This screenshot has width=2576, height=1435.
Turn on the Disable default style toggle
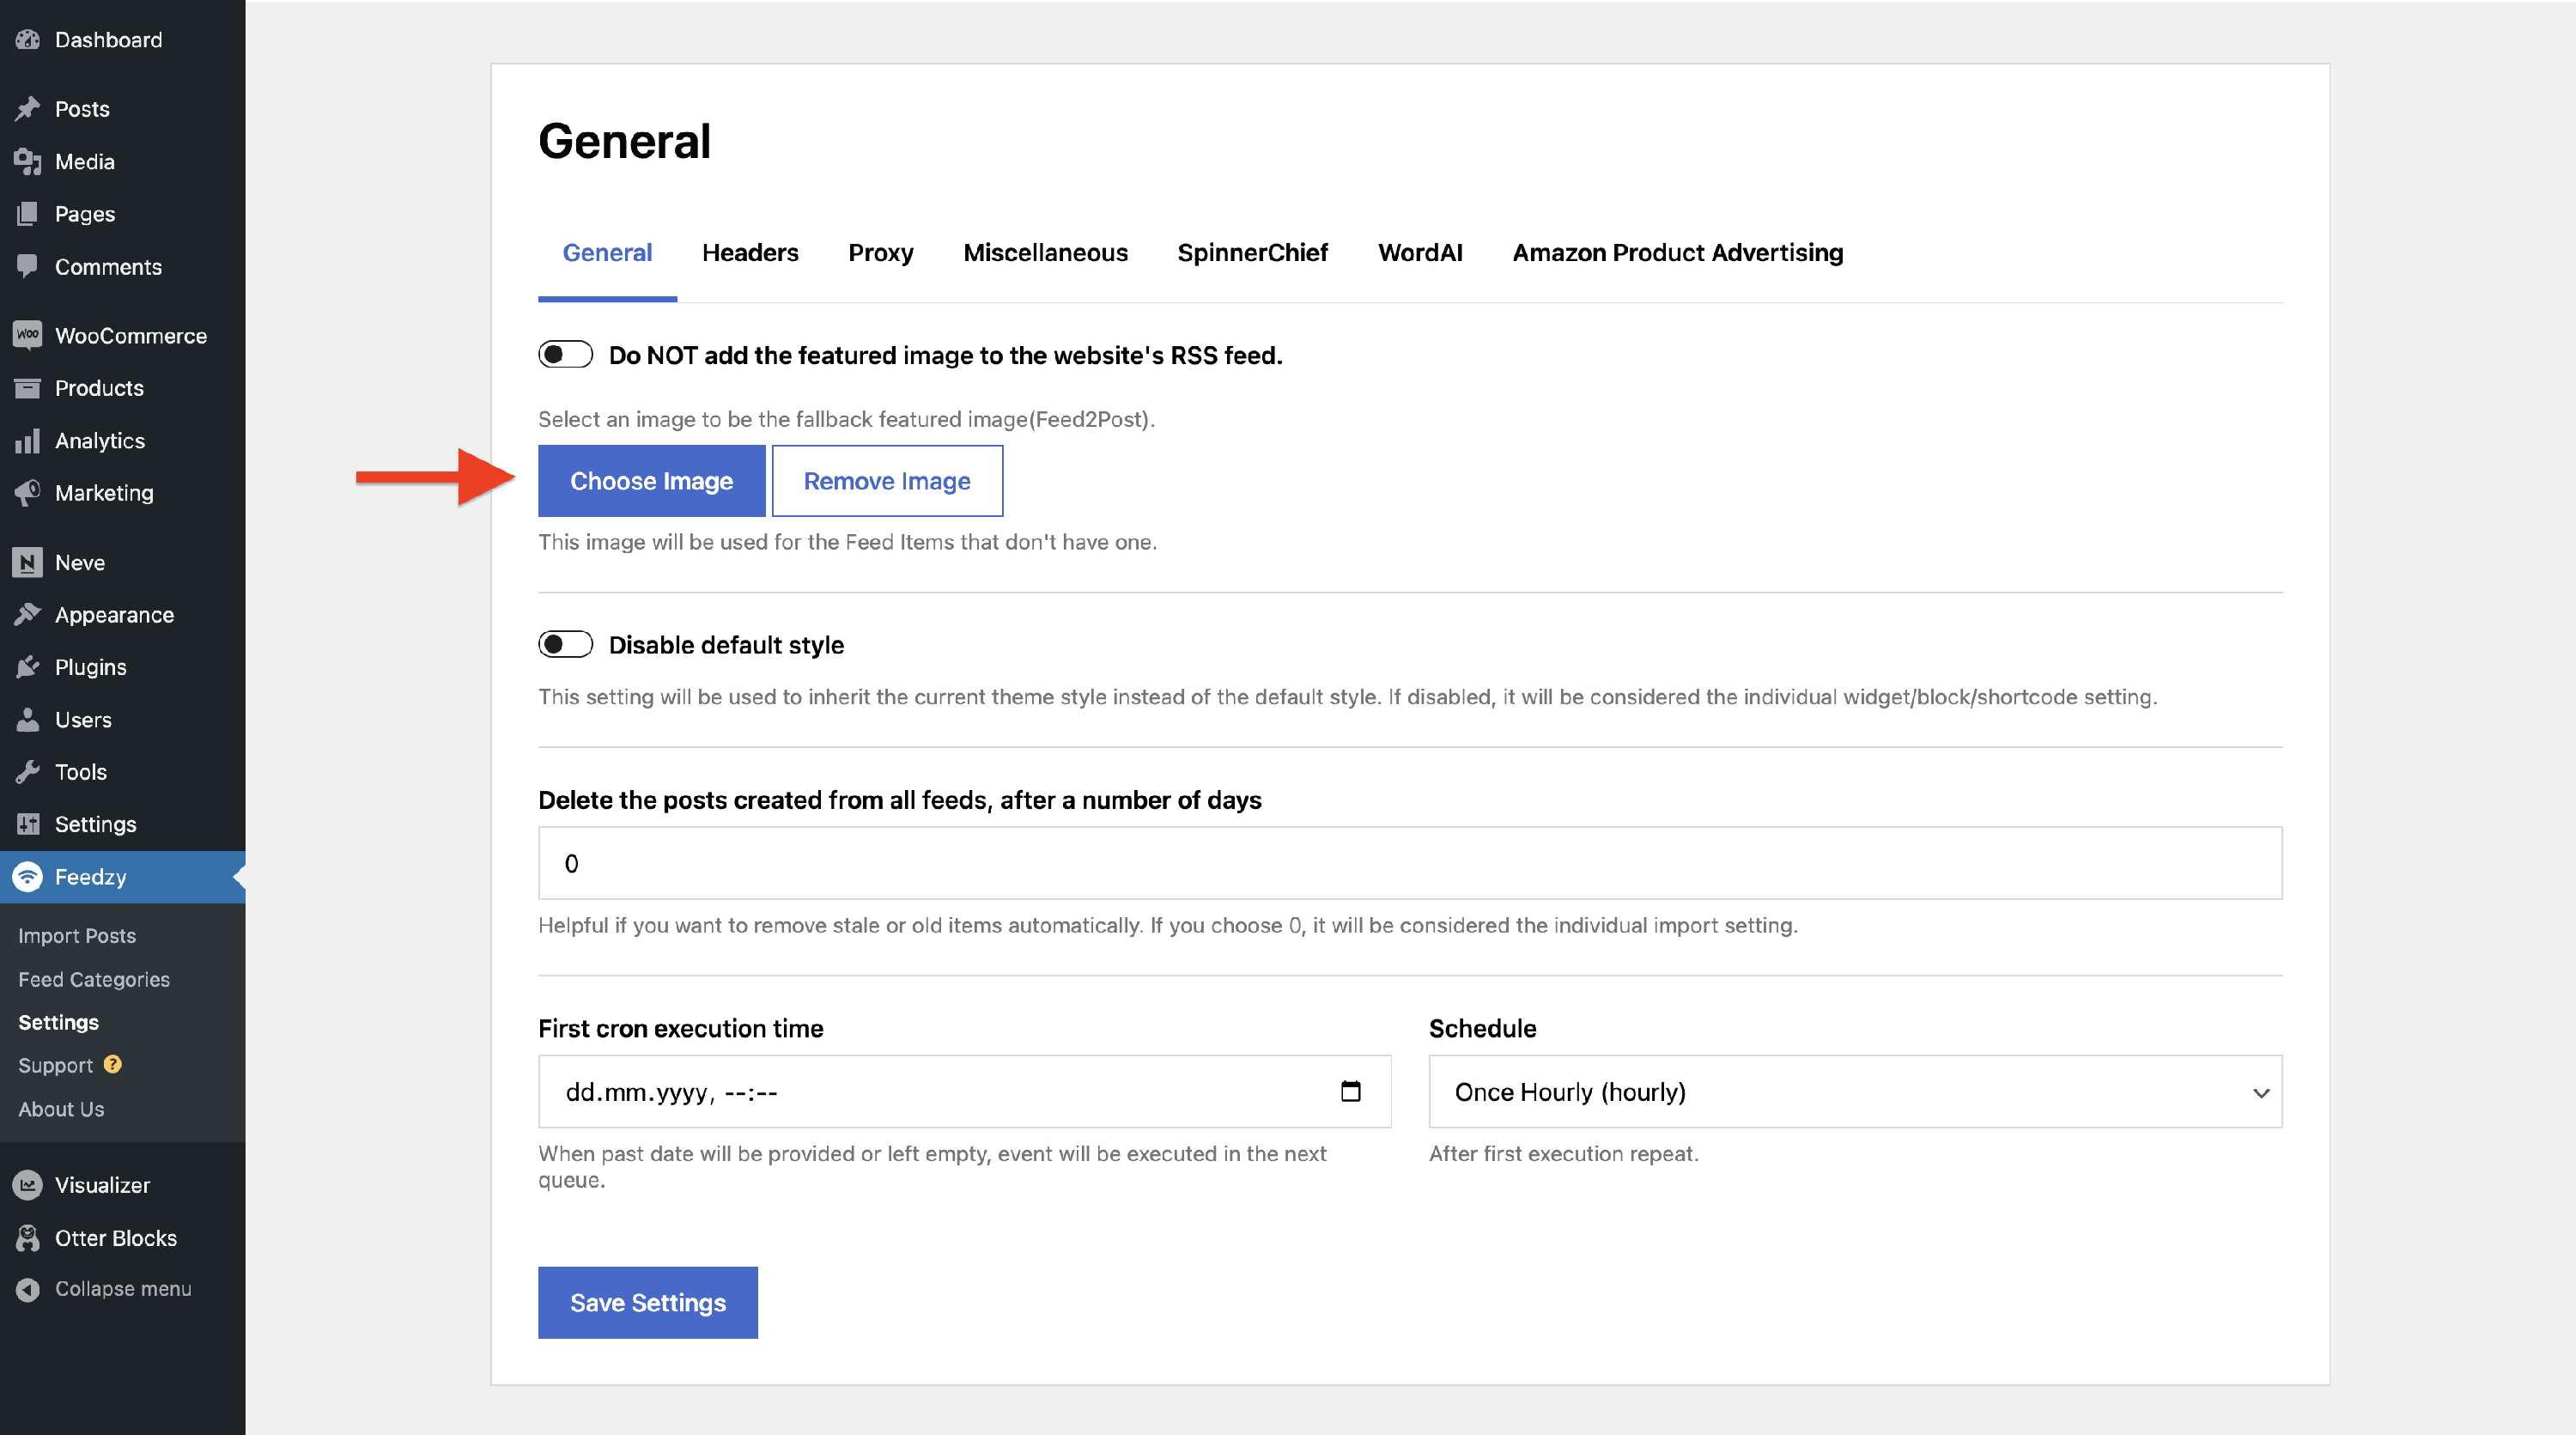tap(565, 645)
